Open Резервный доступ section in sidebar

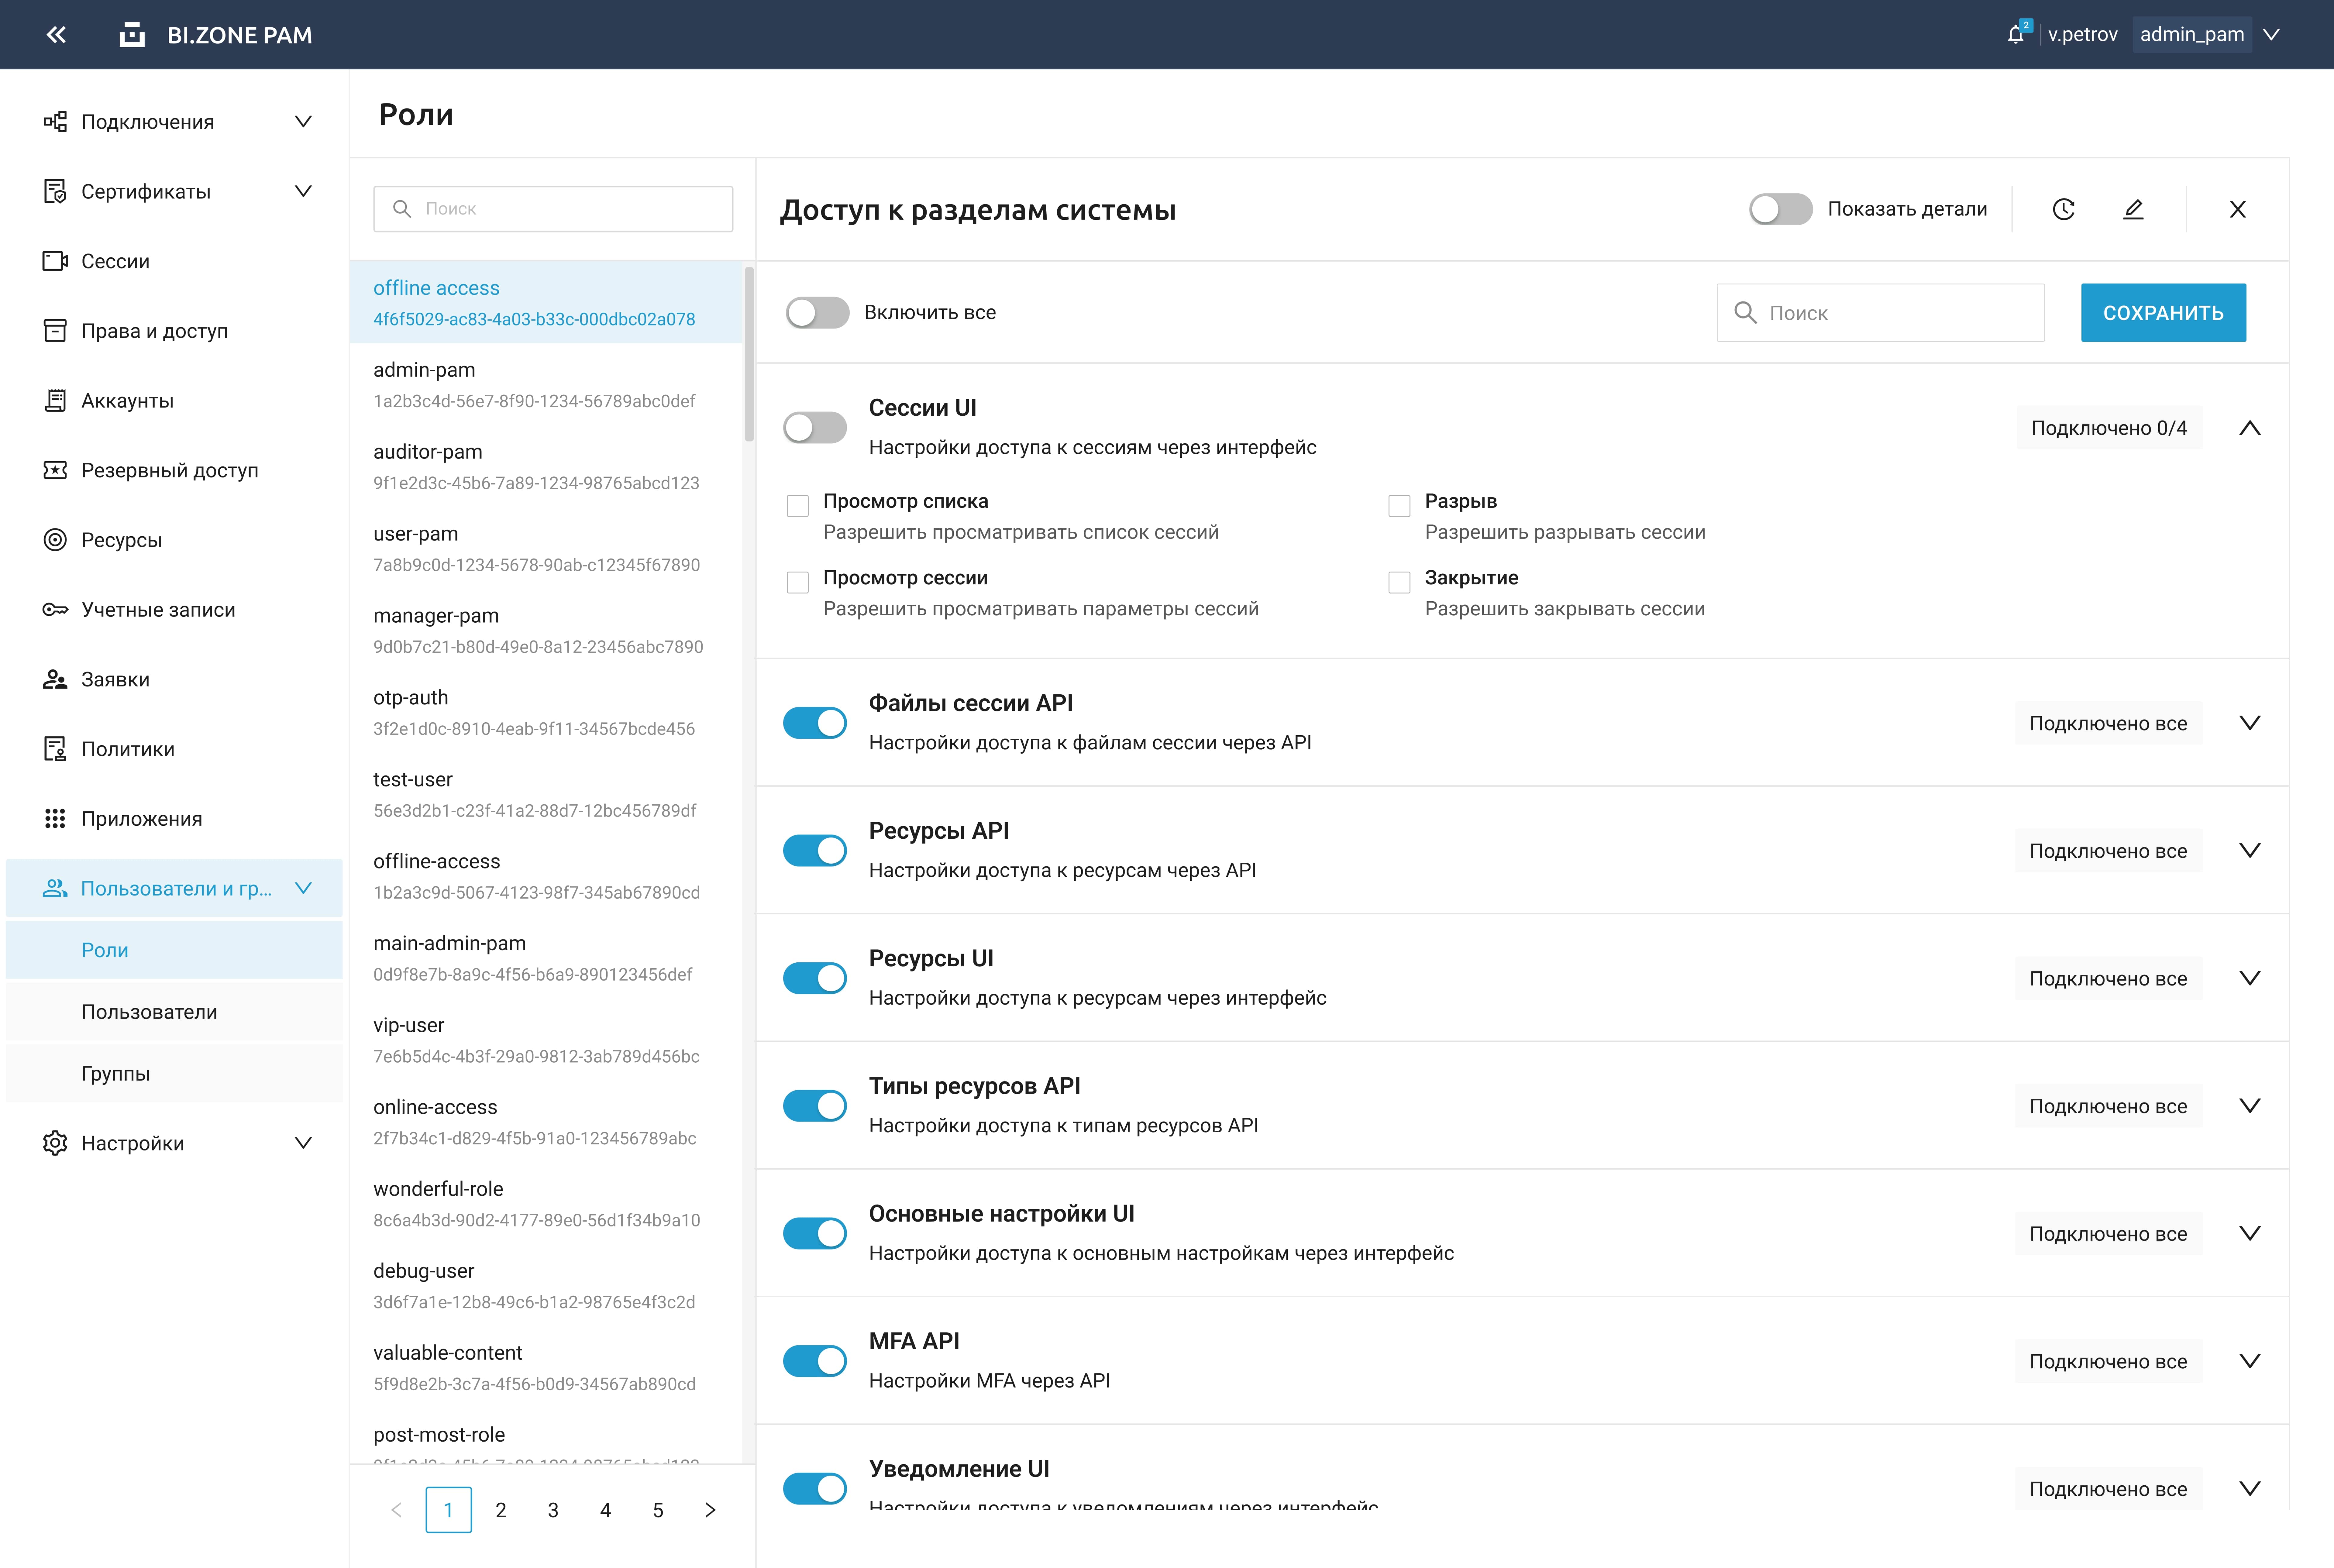pyautogui.click(x=169, y=470)
